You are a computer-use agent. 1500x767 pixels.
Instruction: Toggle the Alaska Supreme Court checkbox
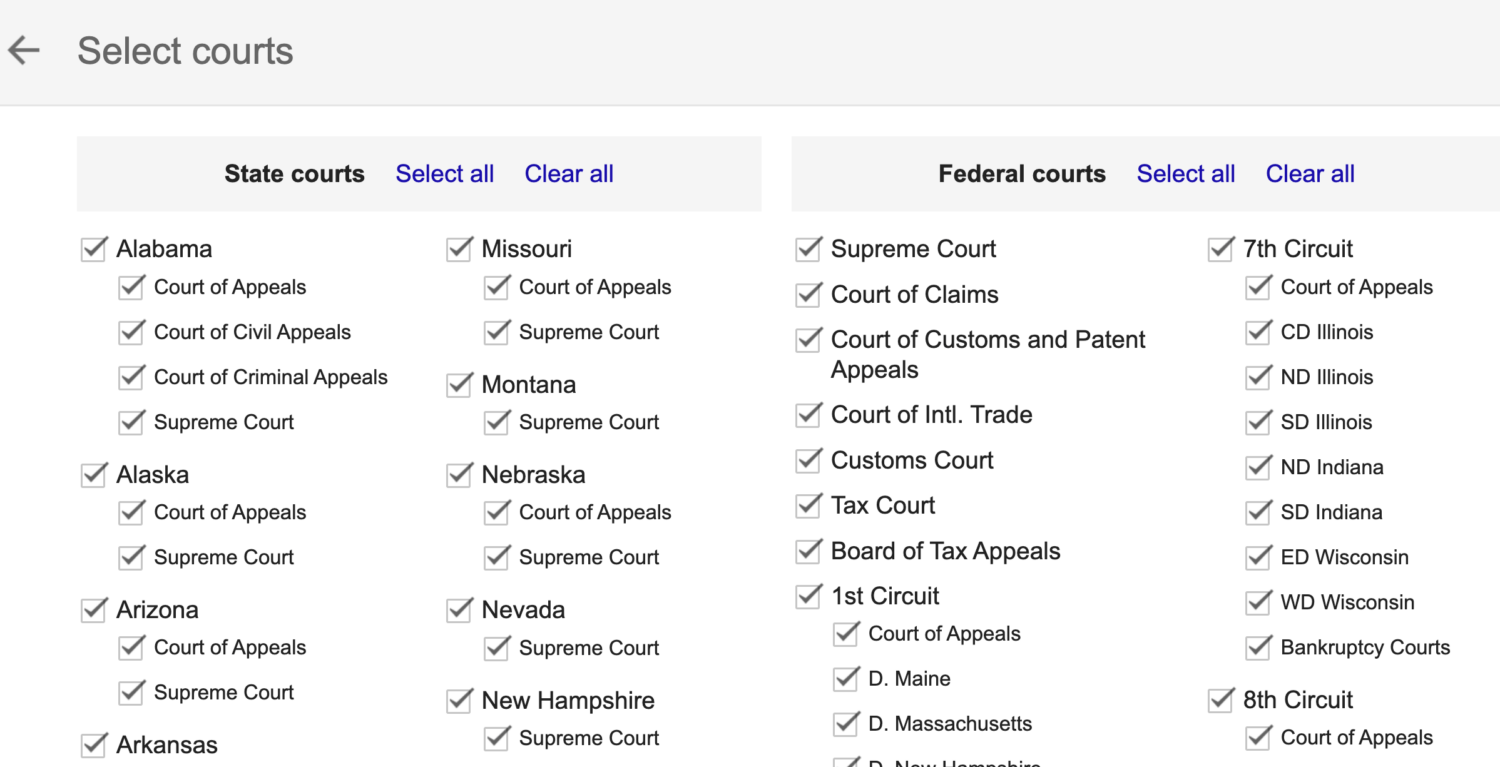coord(131,557)
